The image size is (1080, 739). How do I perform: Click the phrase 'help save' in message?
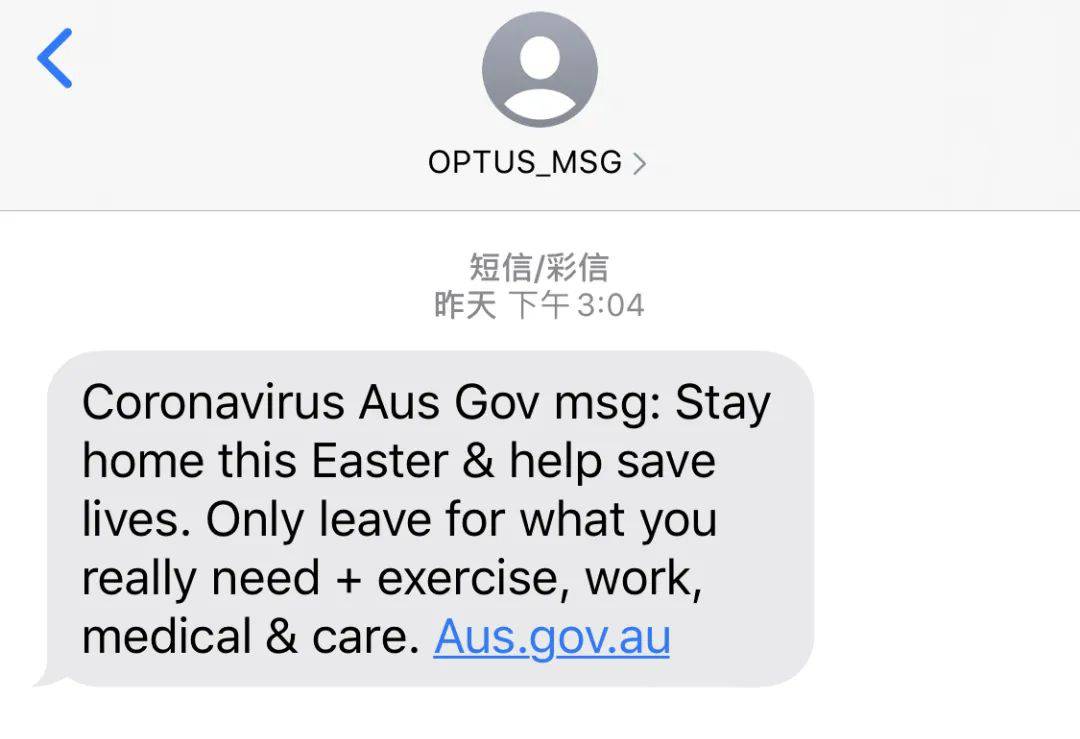click(x=612, y=462)
